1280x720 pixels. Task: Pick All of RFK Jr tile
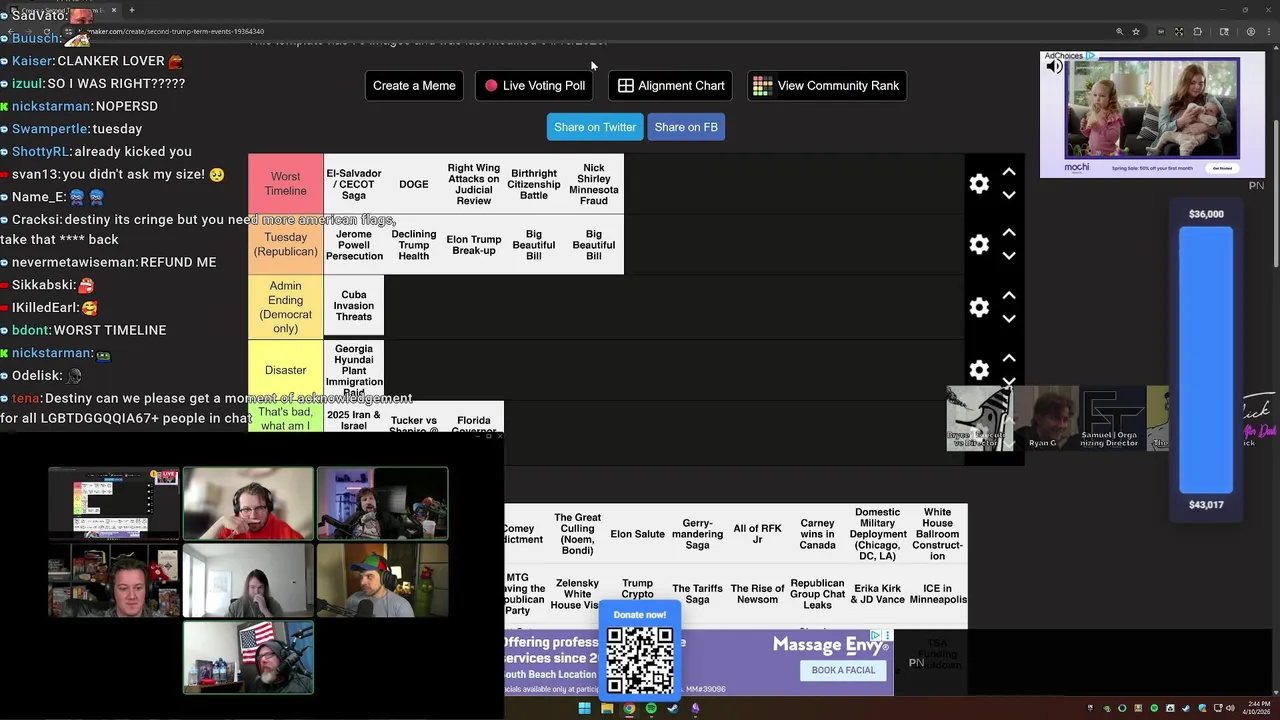(x=757, y=534)
